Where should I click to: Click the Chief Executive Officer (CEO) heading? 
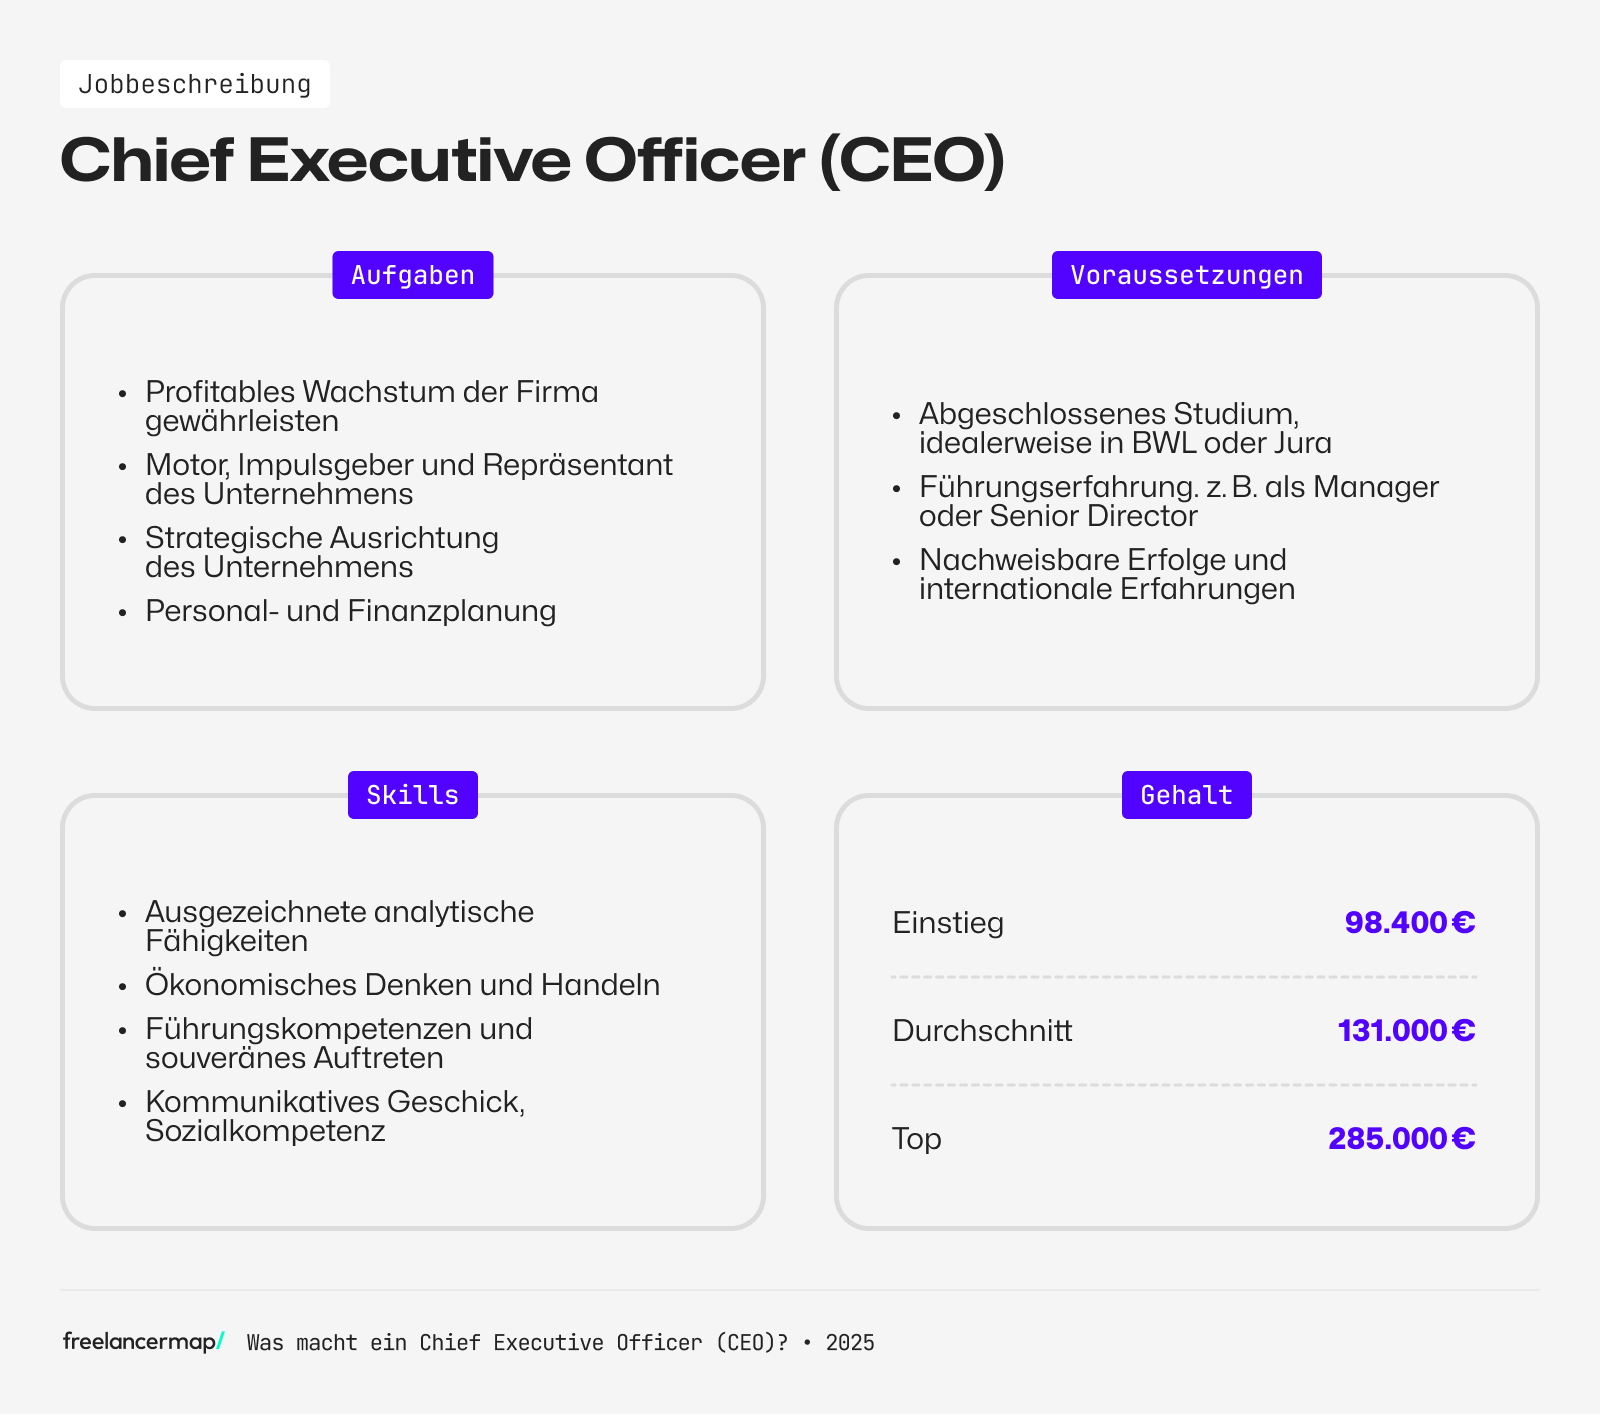click(x=532, y=160)
